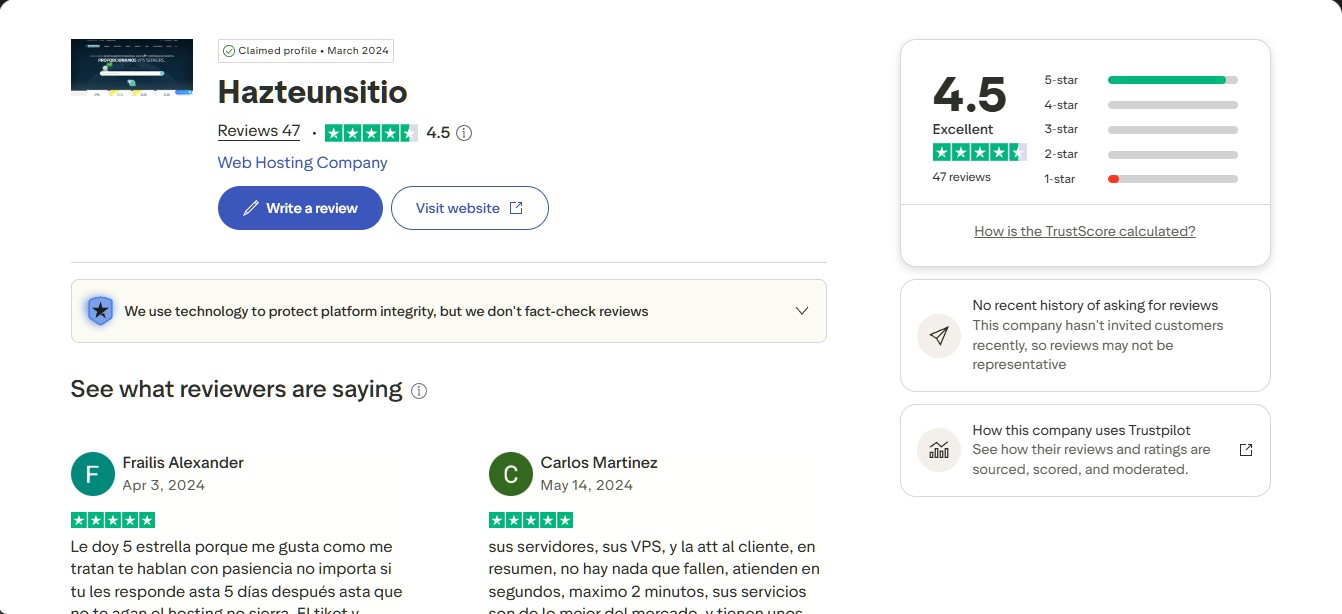Click the green F avatar of Frailis Alexander
The height and width of the screenshot is (614, 1342).
click(x=93, y=474)
